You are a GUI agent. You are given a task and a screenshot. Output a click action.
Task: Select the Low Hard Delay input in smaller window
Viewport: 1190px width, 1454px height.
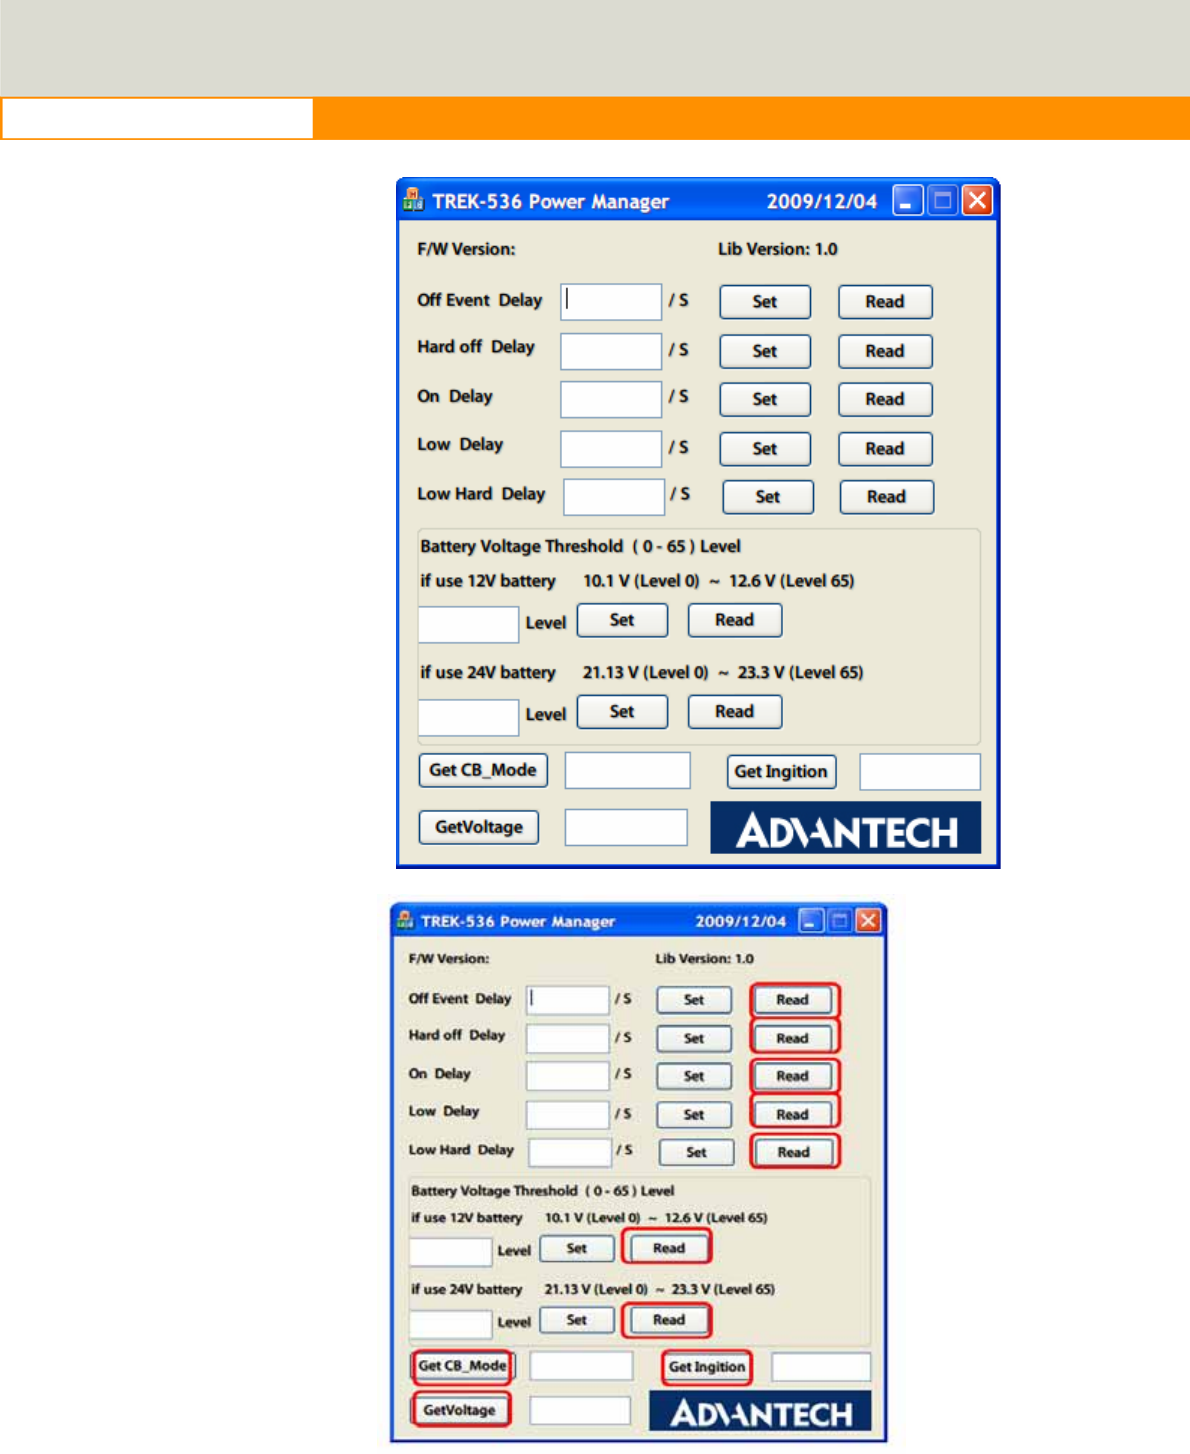pyautogui.click(x=570, y=1152)
